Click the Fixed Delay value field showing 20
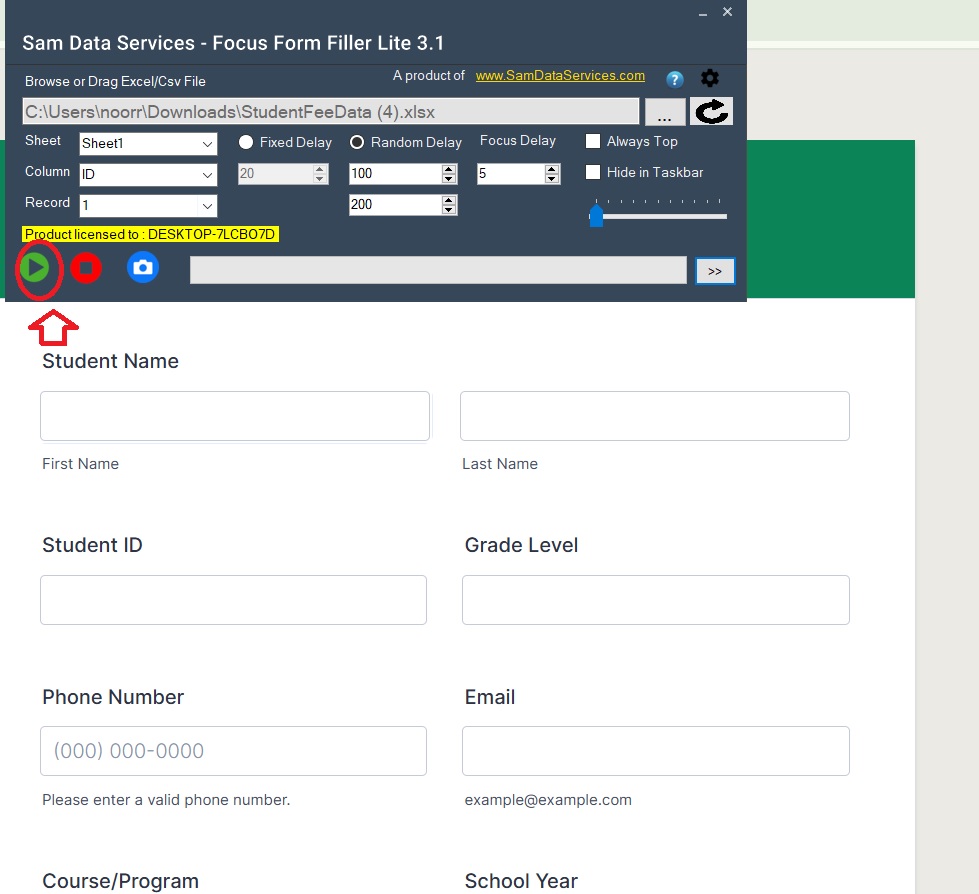The image size is (979, 894). 283,174
